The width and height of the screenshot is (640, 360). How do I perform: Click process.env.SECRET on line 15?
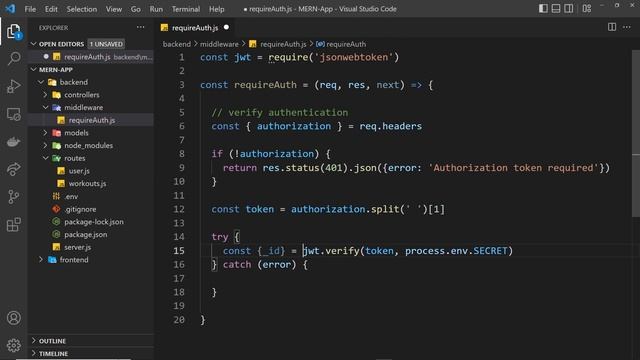[x=456, y=250]
